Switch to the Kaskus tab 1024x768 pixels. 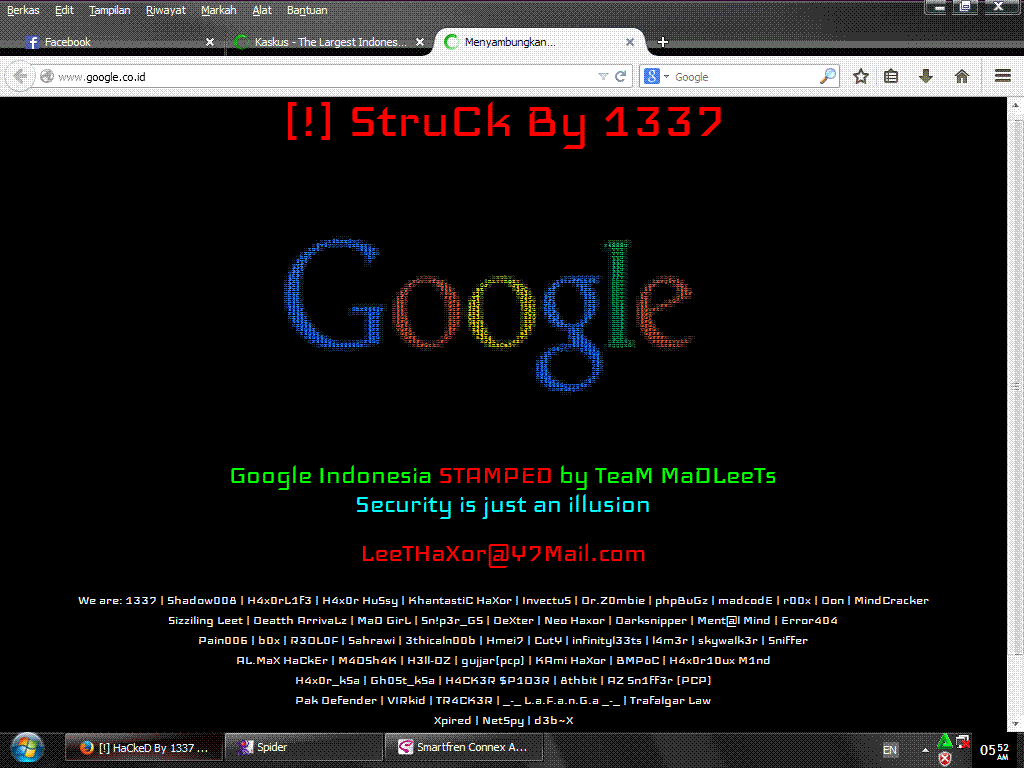(x=330, y=42)
